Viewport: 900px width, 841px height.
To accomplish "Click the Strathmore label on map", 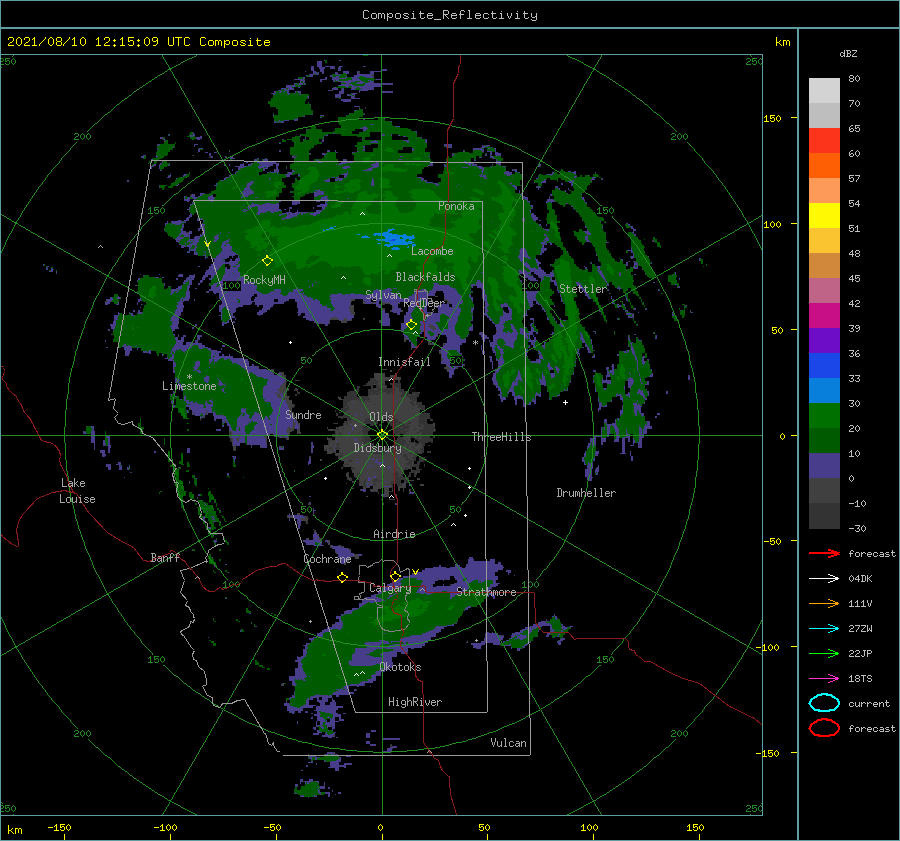I will [x=486, y=592].
